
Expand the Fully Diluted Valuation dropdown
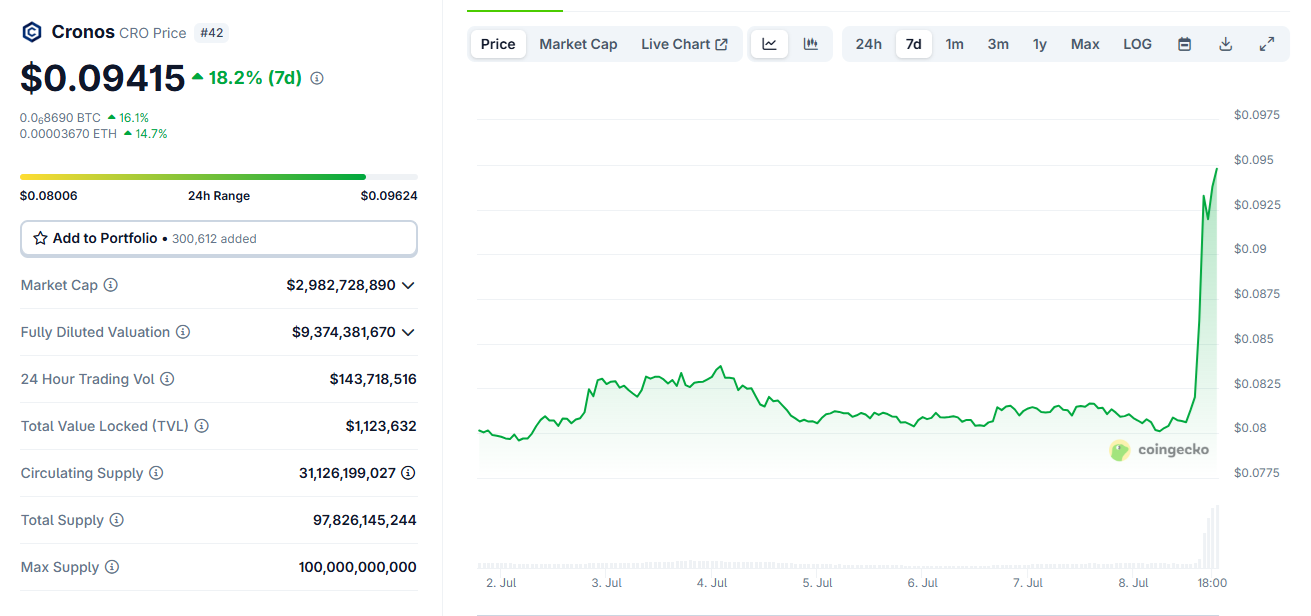coord(408,332)
